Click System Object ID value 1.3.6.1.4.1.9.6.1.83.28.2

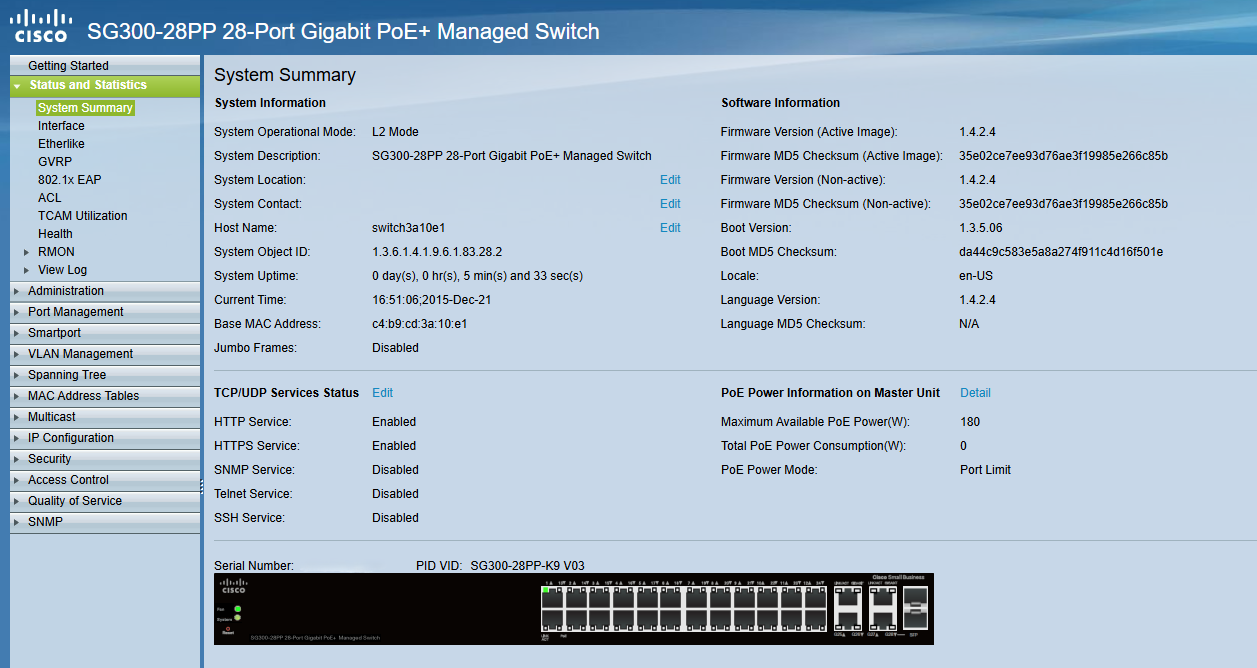click(x=437, y=252)
